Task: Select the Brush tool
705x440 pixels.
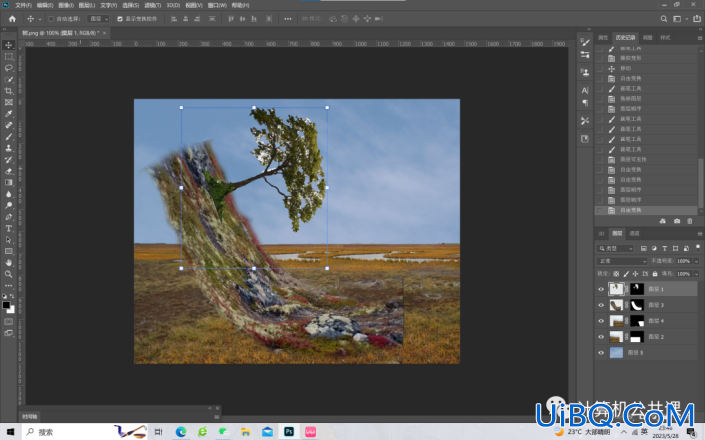Action: click(x=9, y=137)
